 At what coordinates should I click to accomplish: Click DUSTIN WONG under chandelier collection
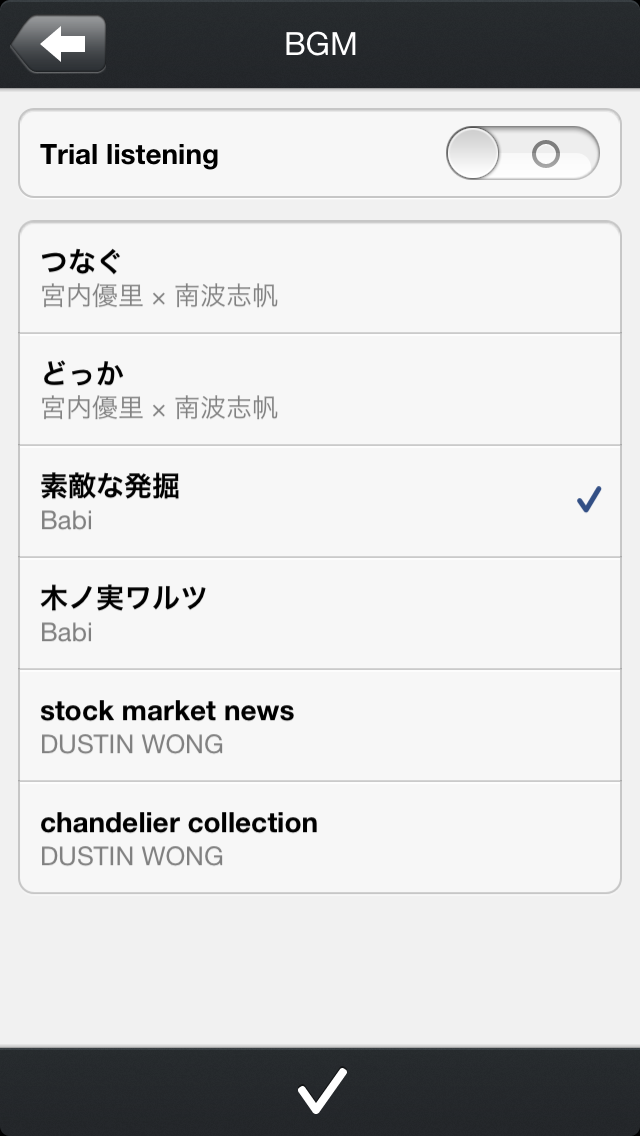[x=131, y=856]
